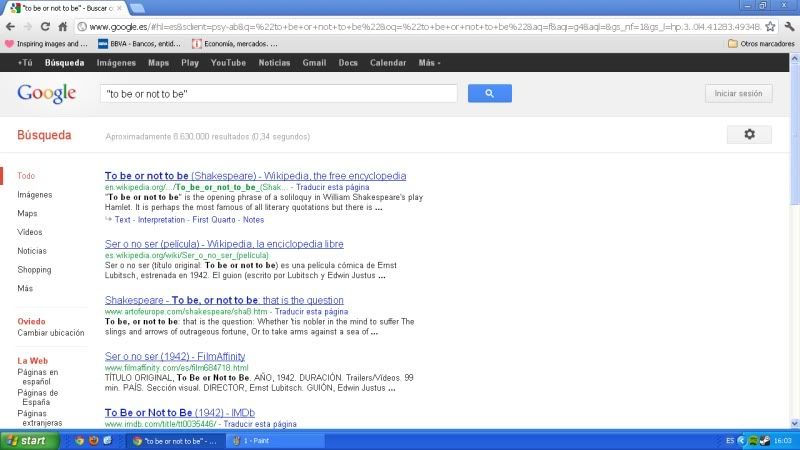The width and height of the screenshot is (800, 450).
Task: Select Maps in the left sidebar
Action: (27, 213)
